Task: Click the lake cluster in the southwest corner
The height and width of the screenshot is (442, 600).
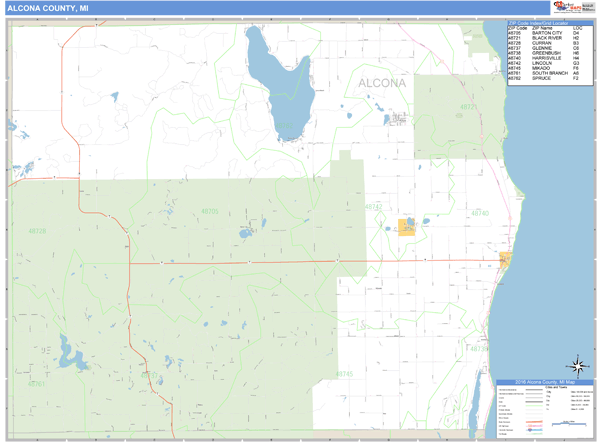Action: point(69,355)
